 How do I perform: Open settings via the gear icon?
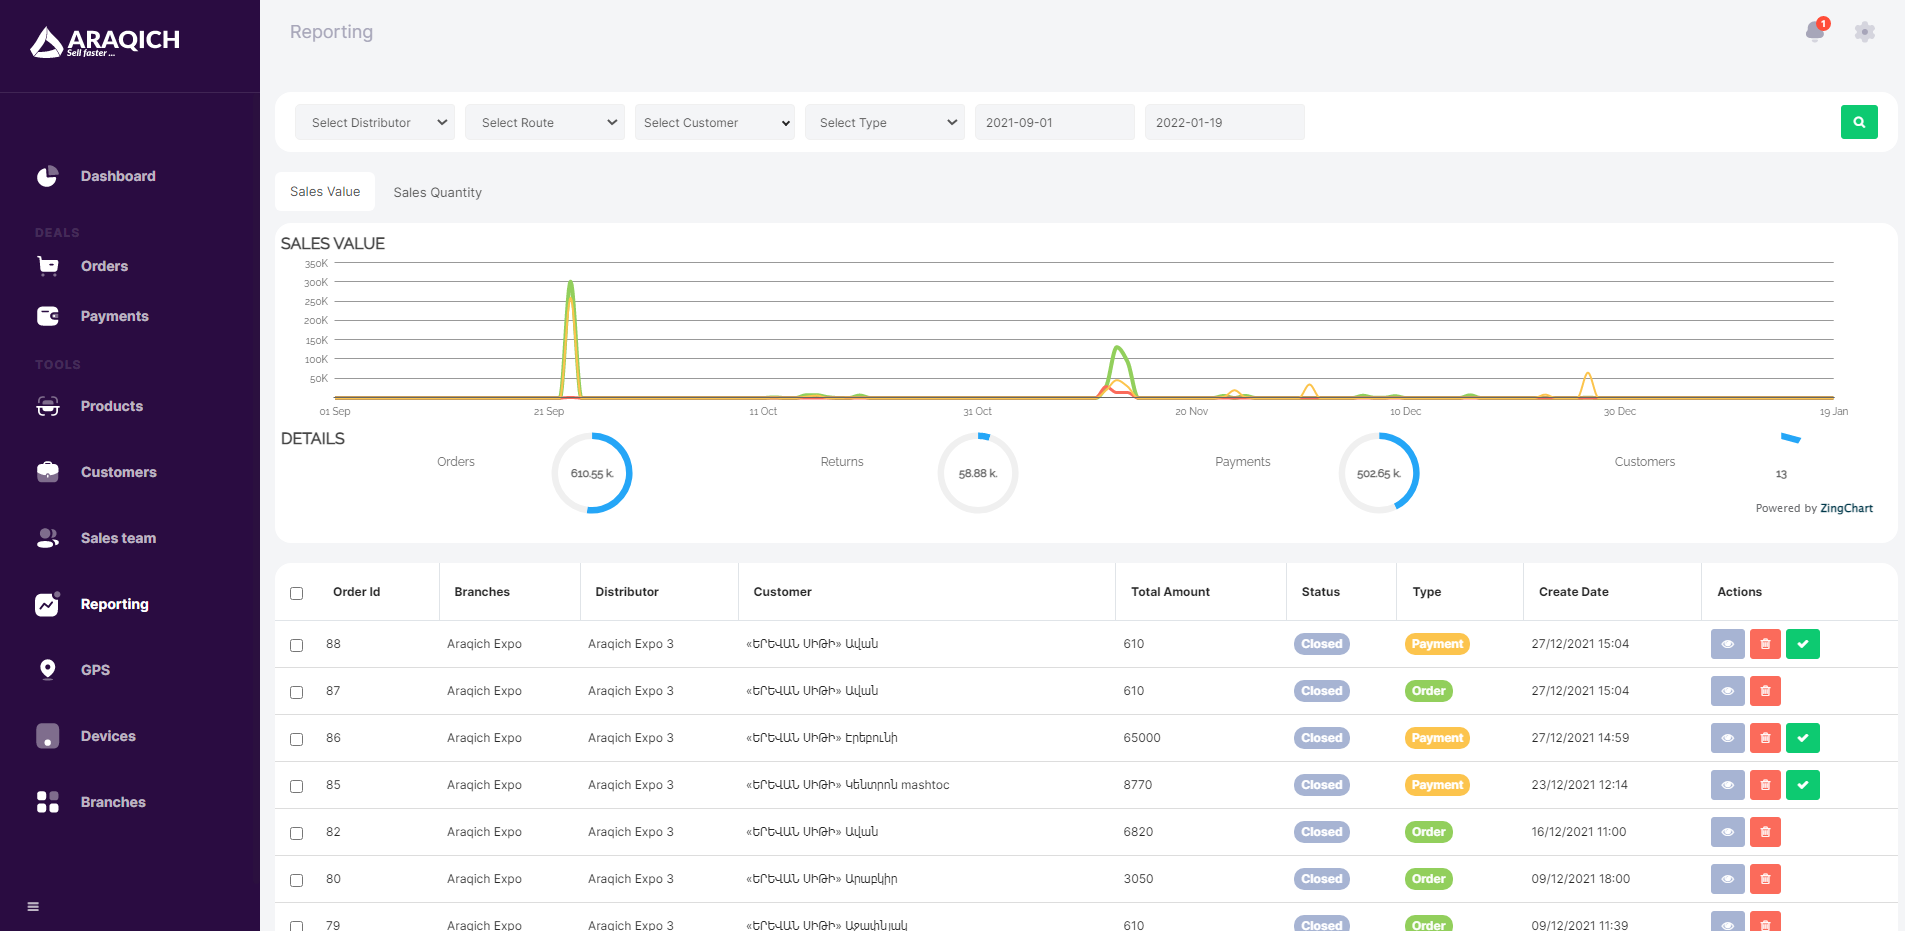(1864, 32)
